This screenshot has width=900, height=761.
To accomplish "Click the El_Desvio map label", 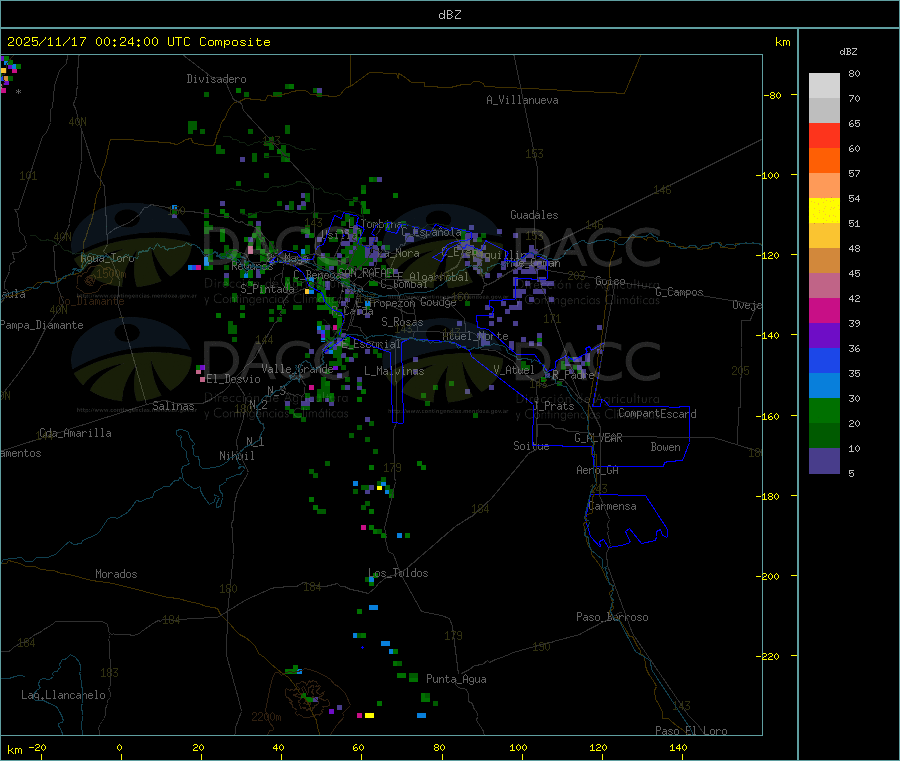I will click(233, 379).
